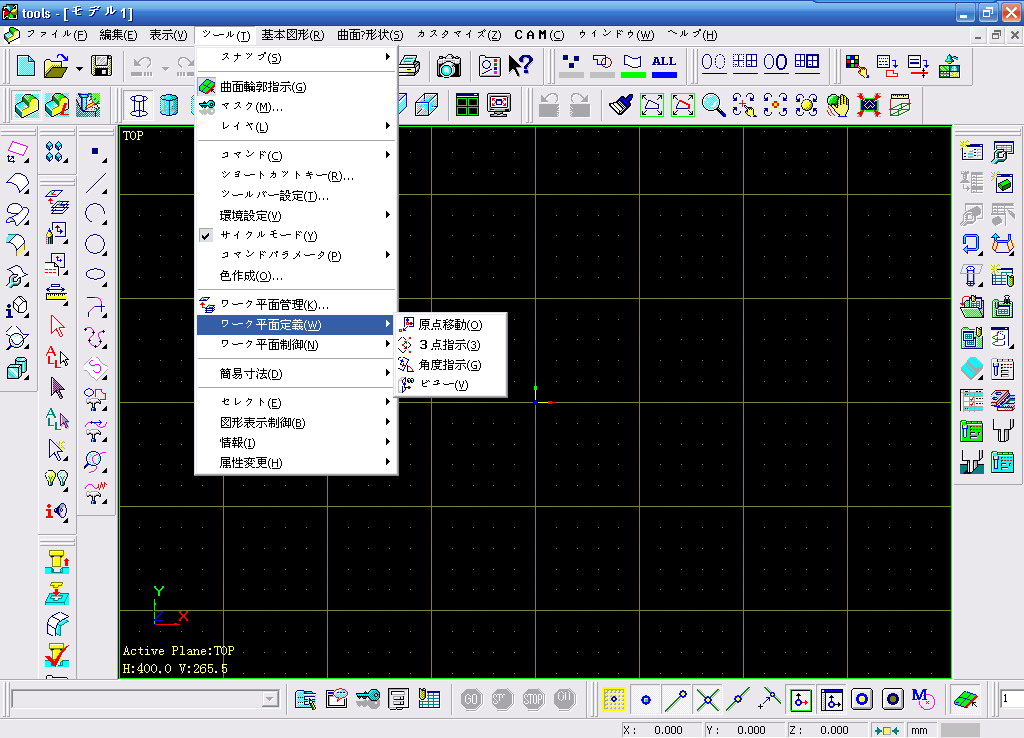Viewport: 1024px width, 738px height.
Task: Click the open folder toolbar icon
Action: 56,65
